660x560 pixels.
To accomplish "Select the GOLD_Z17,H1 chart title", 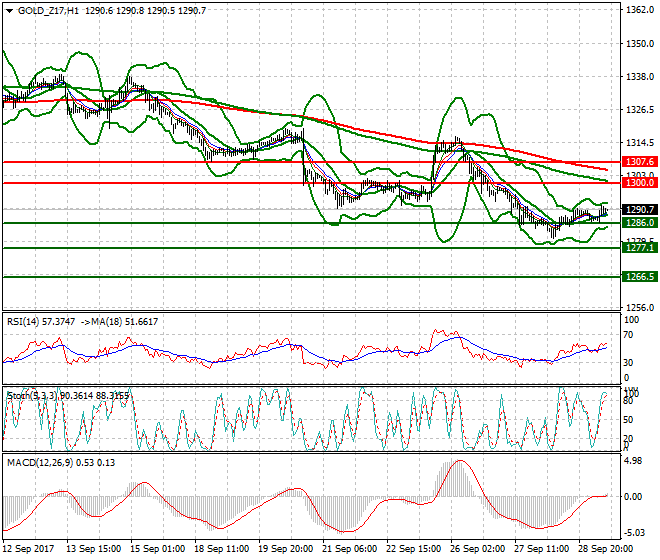I will 48,10.
